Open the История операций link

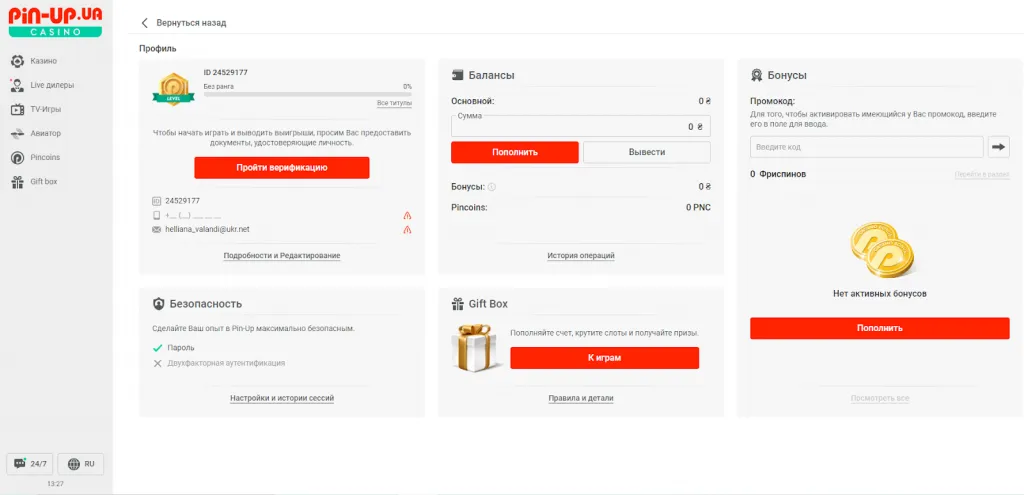pos(581,255)
